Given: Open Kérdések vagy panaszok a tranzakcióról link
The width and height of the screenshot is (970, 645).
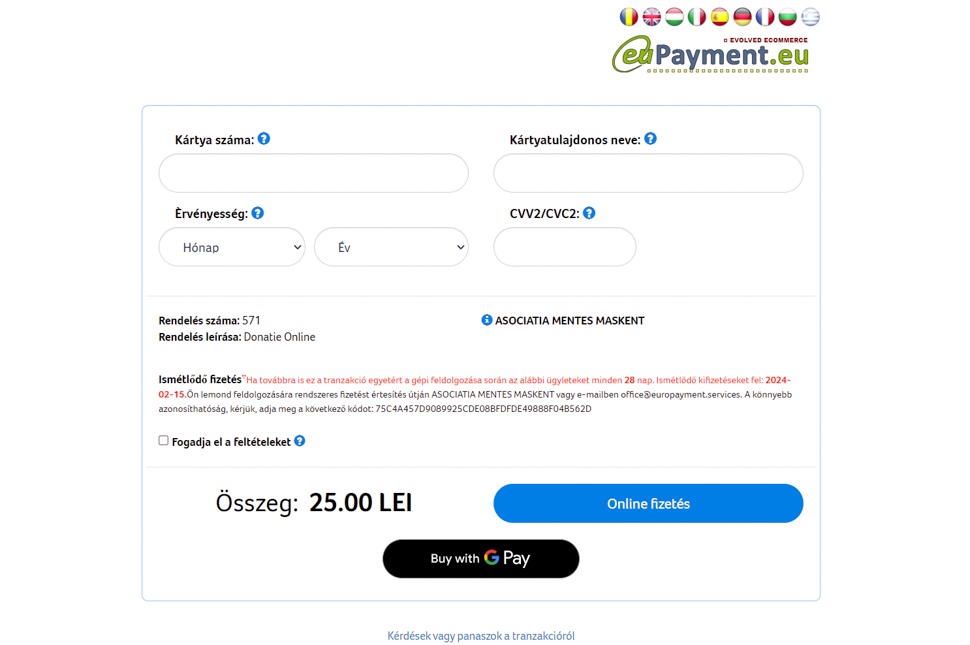Looking at the screenshot, I should 481,636.
